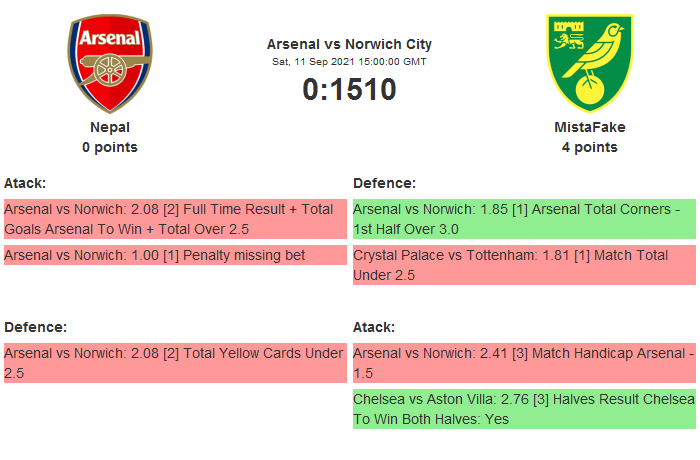The image size is (700, 460).
Task: Click Nepal's 0 points label
Action: click(110, 147)
